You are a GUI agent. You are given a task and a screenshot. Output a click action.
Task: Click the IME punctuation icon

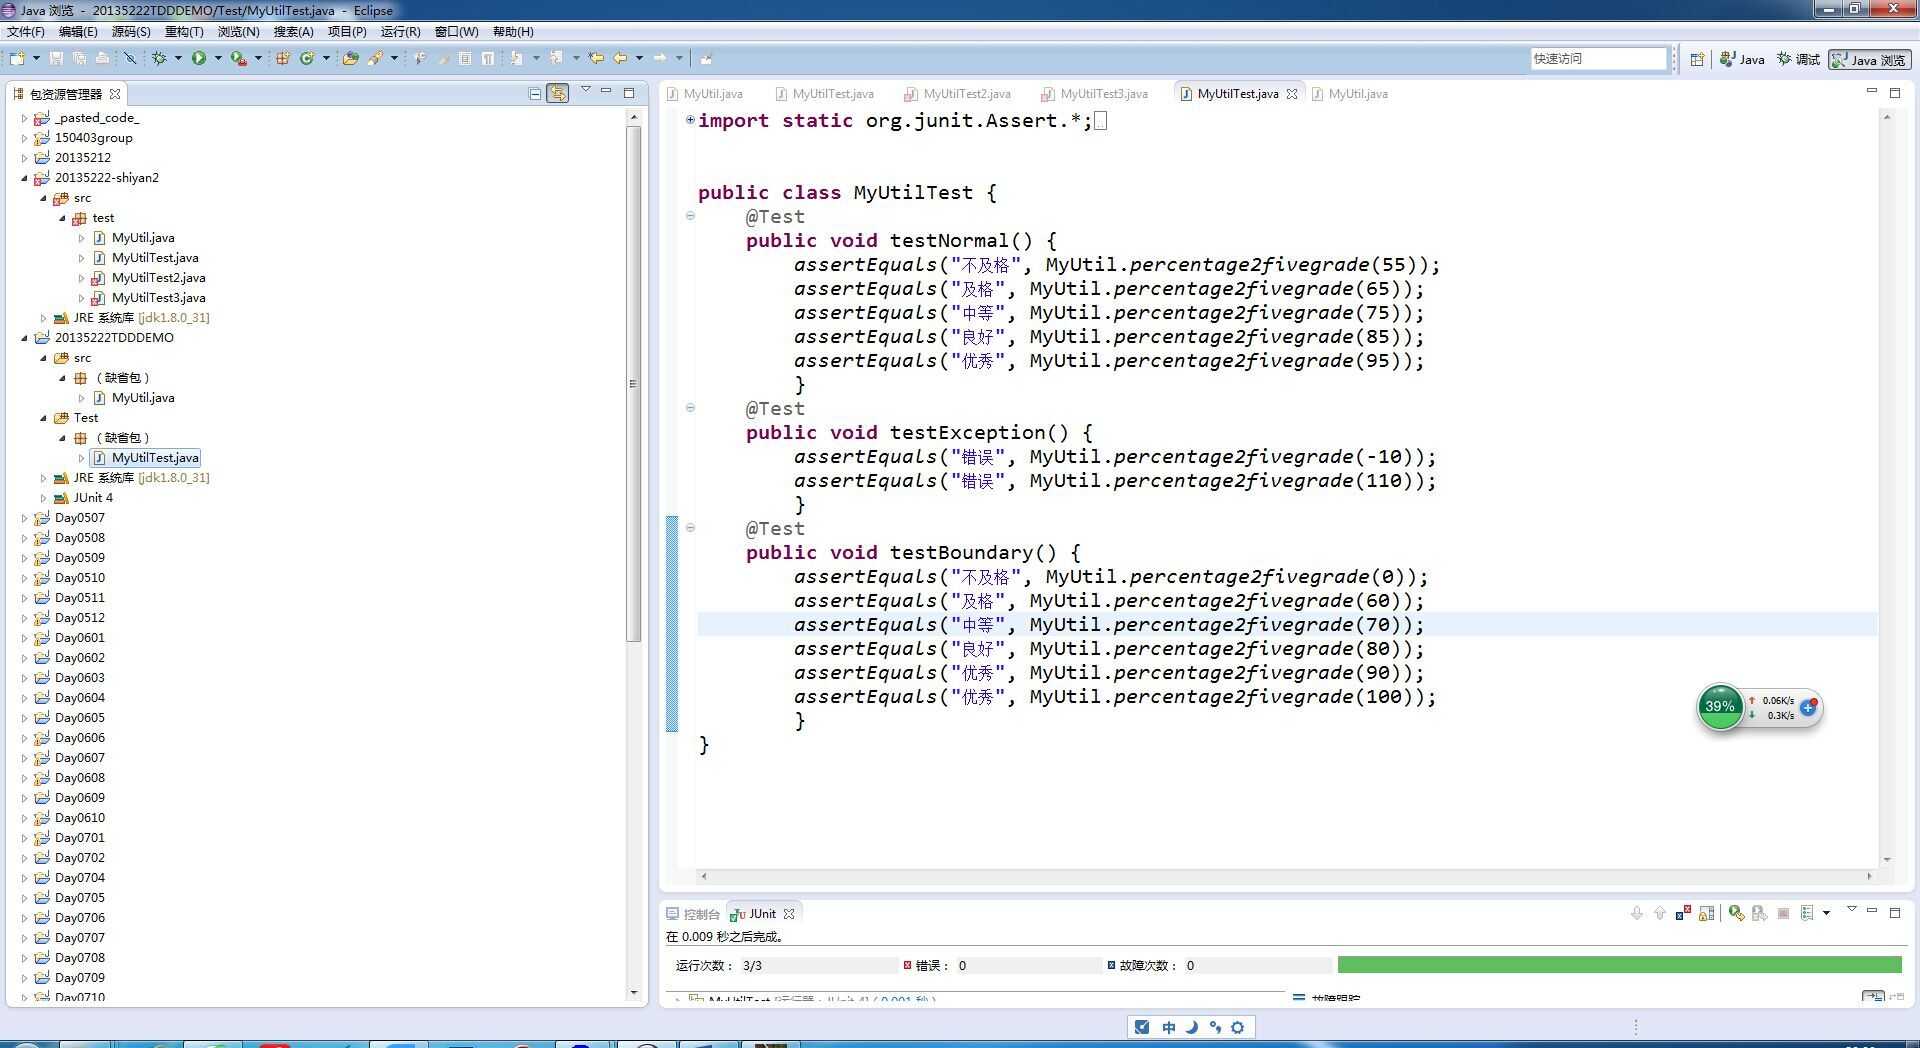click(1215, 1027)
